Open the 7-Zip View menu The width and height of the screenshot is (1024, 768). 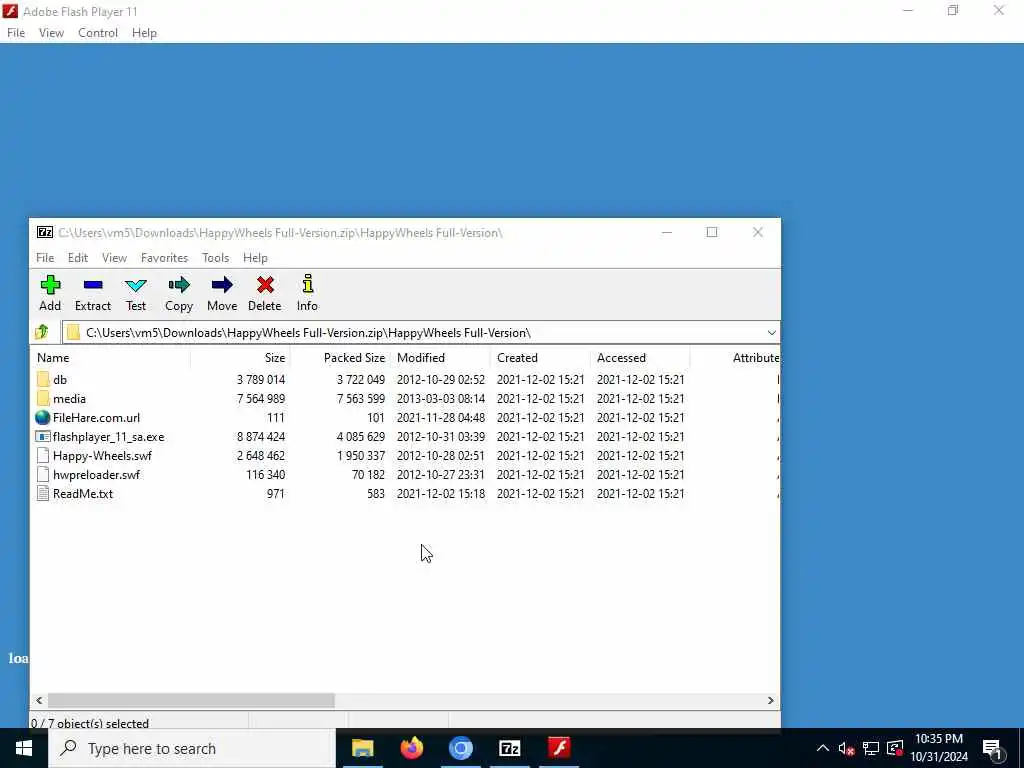tap(114, 257)
